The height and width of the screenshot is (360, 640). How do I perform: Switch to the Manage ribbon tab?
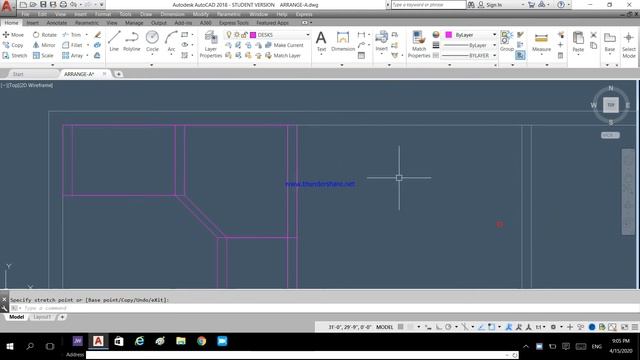click(x=134, y=23)
